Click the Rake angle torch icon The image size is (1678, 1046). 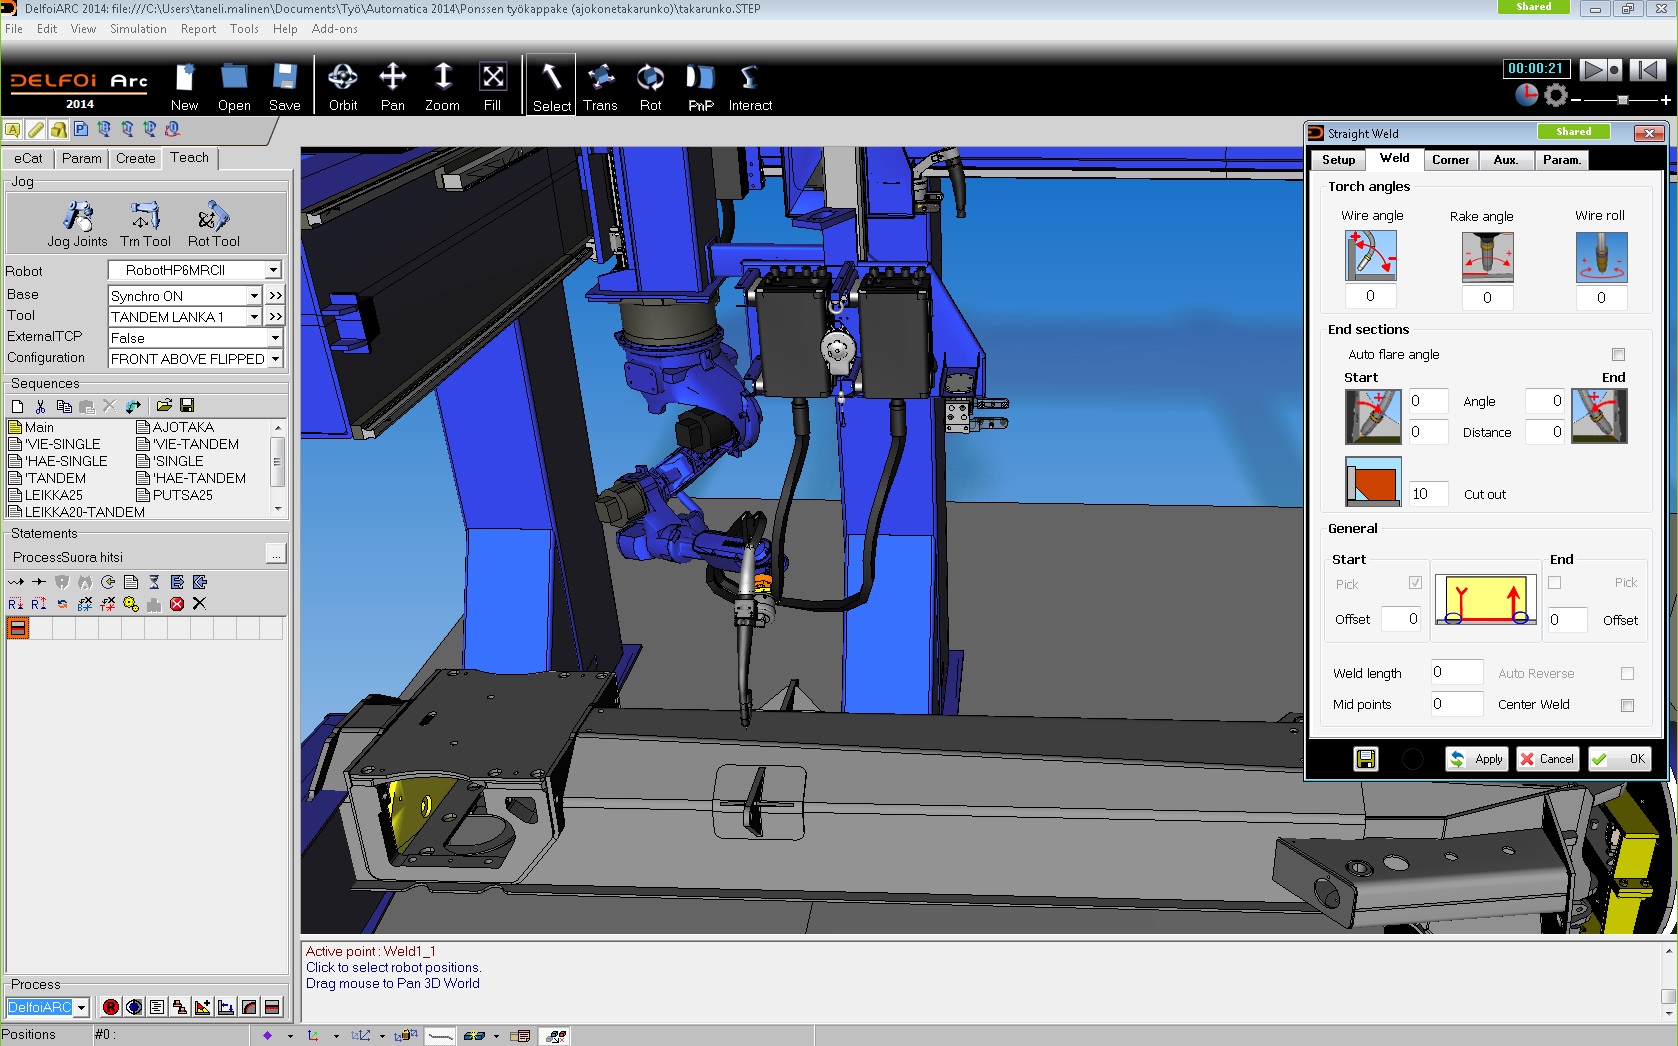[x=1487, y=257]
